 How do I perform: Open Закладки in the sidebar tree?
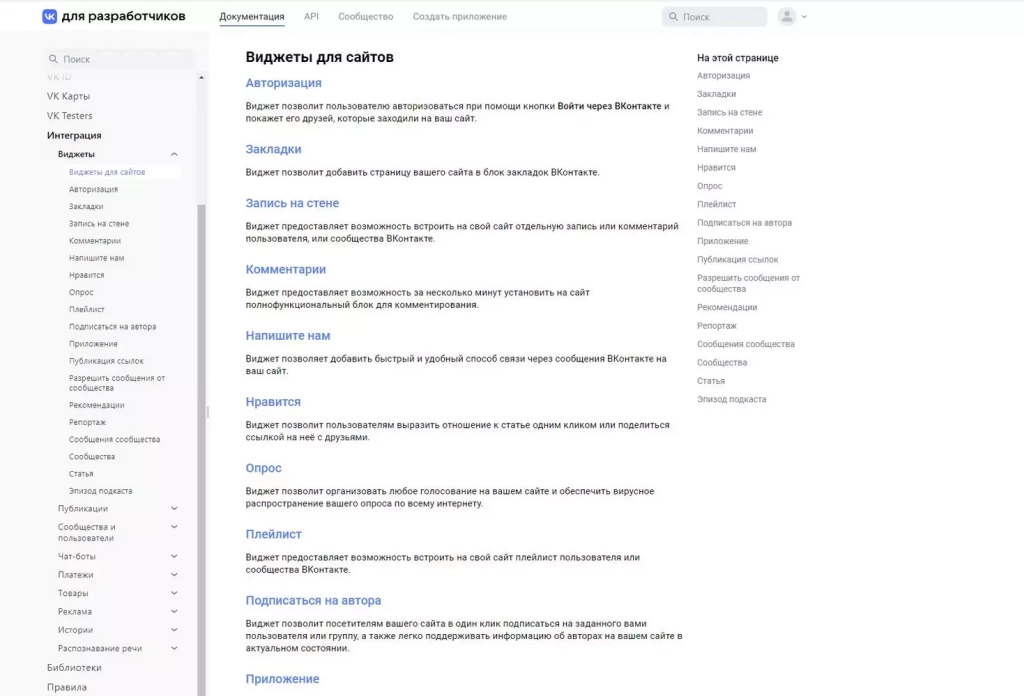[86, 206]
